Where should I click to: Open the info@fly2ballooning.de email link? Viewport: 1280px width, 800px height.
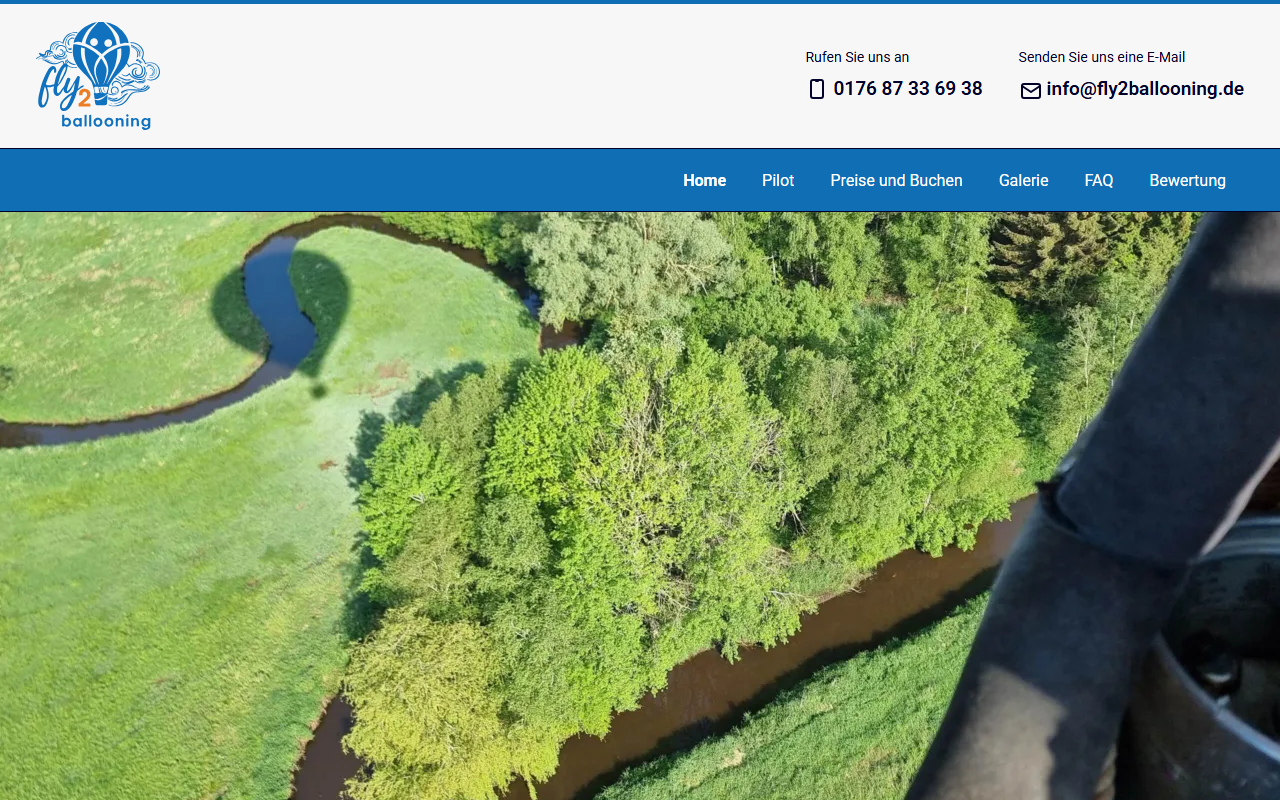(1145, 89)
